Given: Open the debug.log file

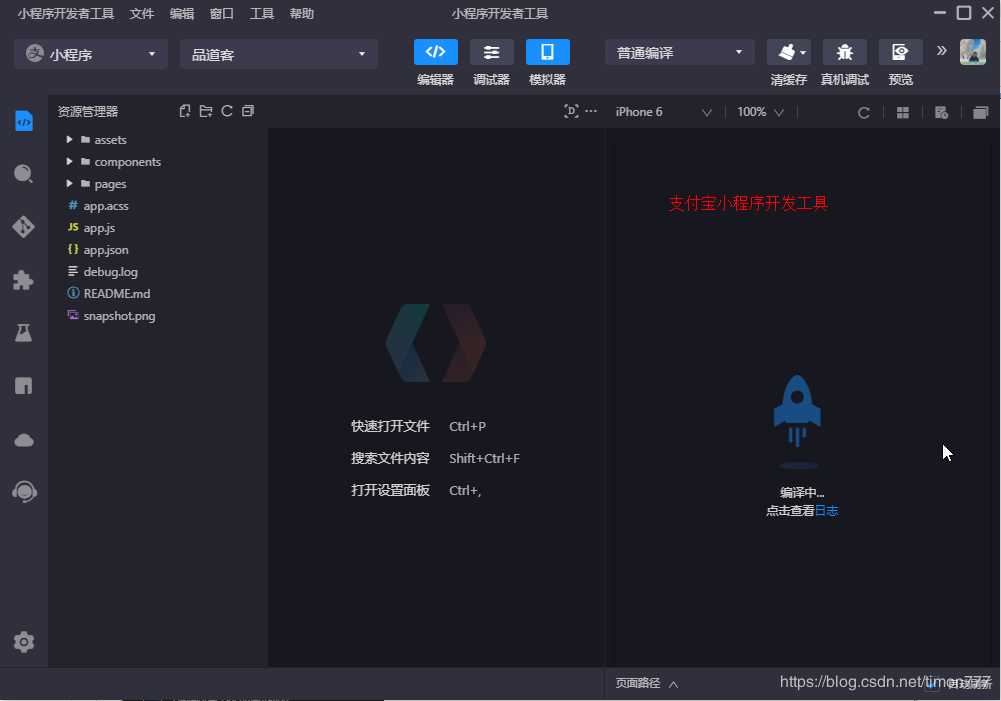Looking at the screenshot, I should [110, 272].
